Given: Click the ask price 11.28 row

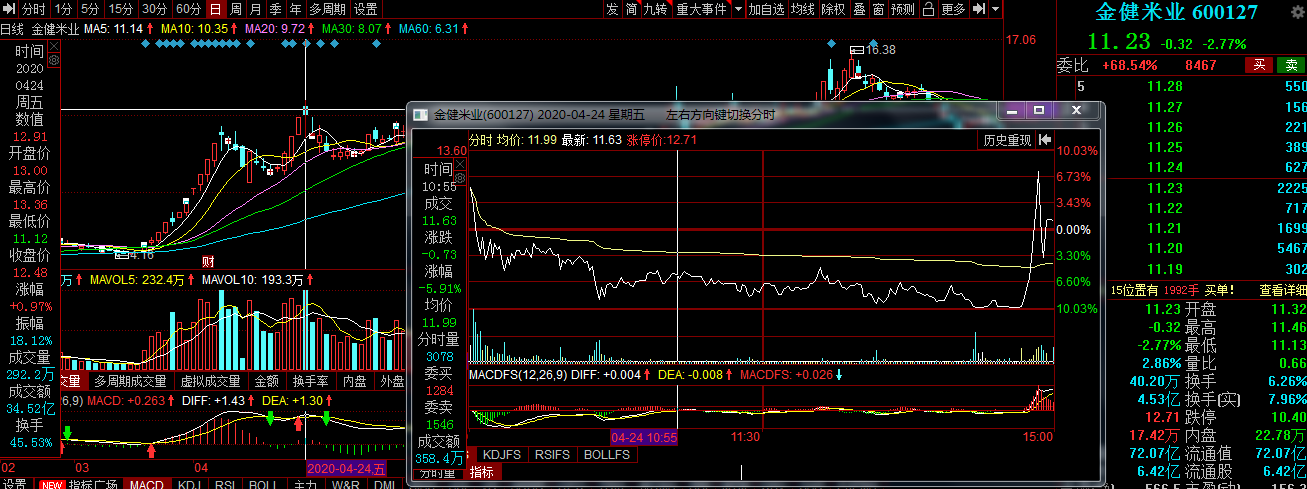Looking at the screenshot, I should 1182,87.
